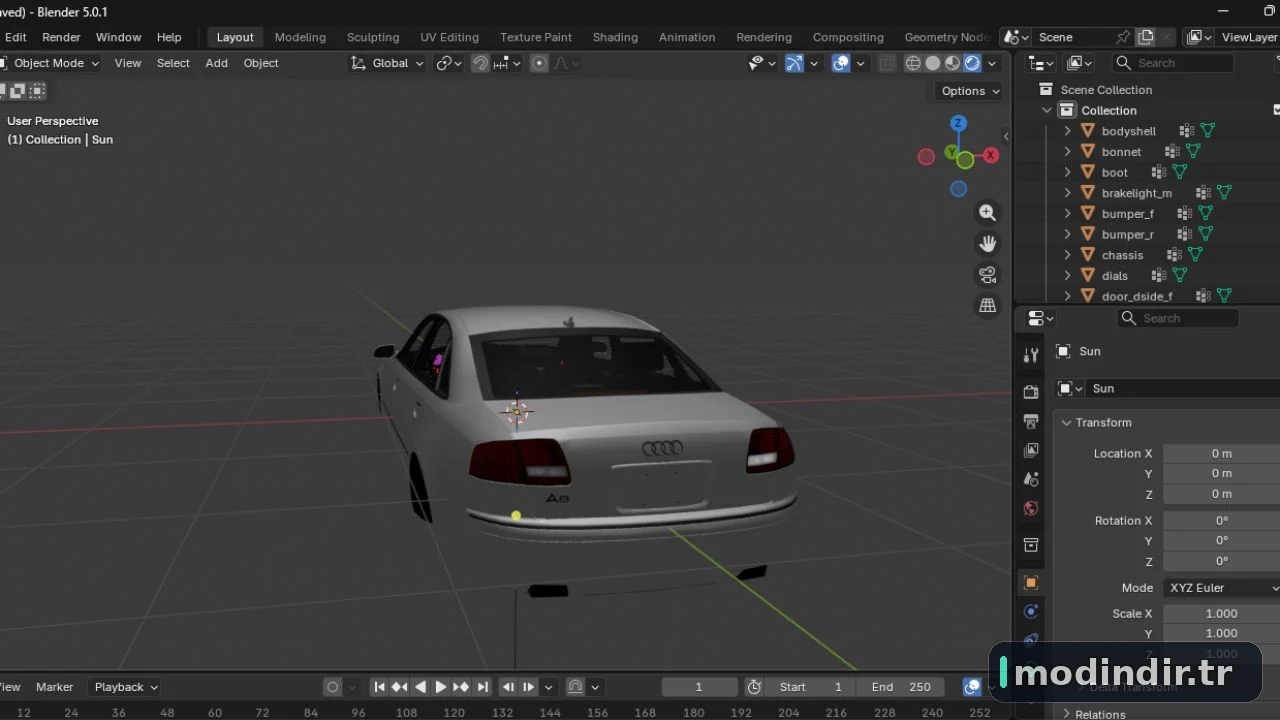Toggle use preview range clock icon
This screenshot has height=720, width=1280.
(x=754, y=687)
